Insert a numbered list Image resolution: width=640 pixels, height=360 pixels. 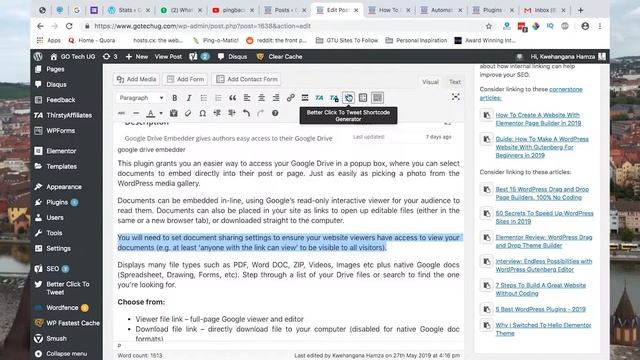point(218,98)
